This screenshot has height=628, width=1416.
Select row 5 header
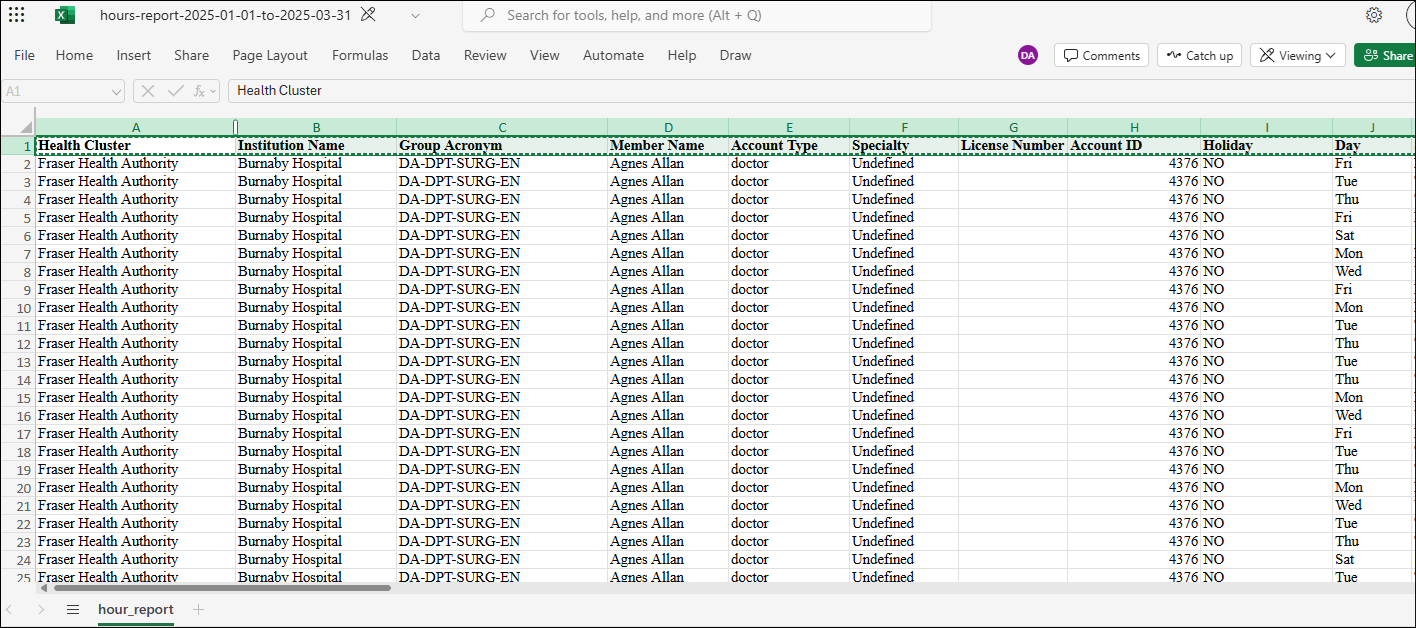(x=17, y=217)
